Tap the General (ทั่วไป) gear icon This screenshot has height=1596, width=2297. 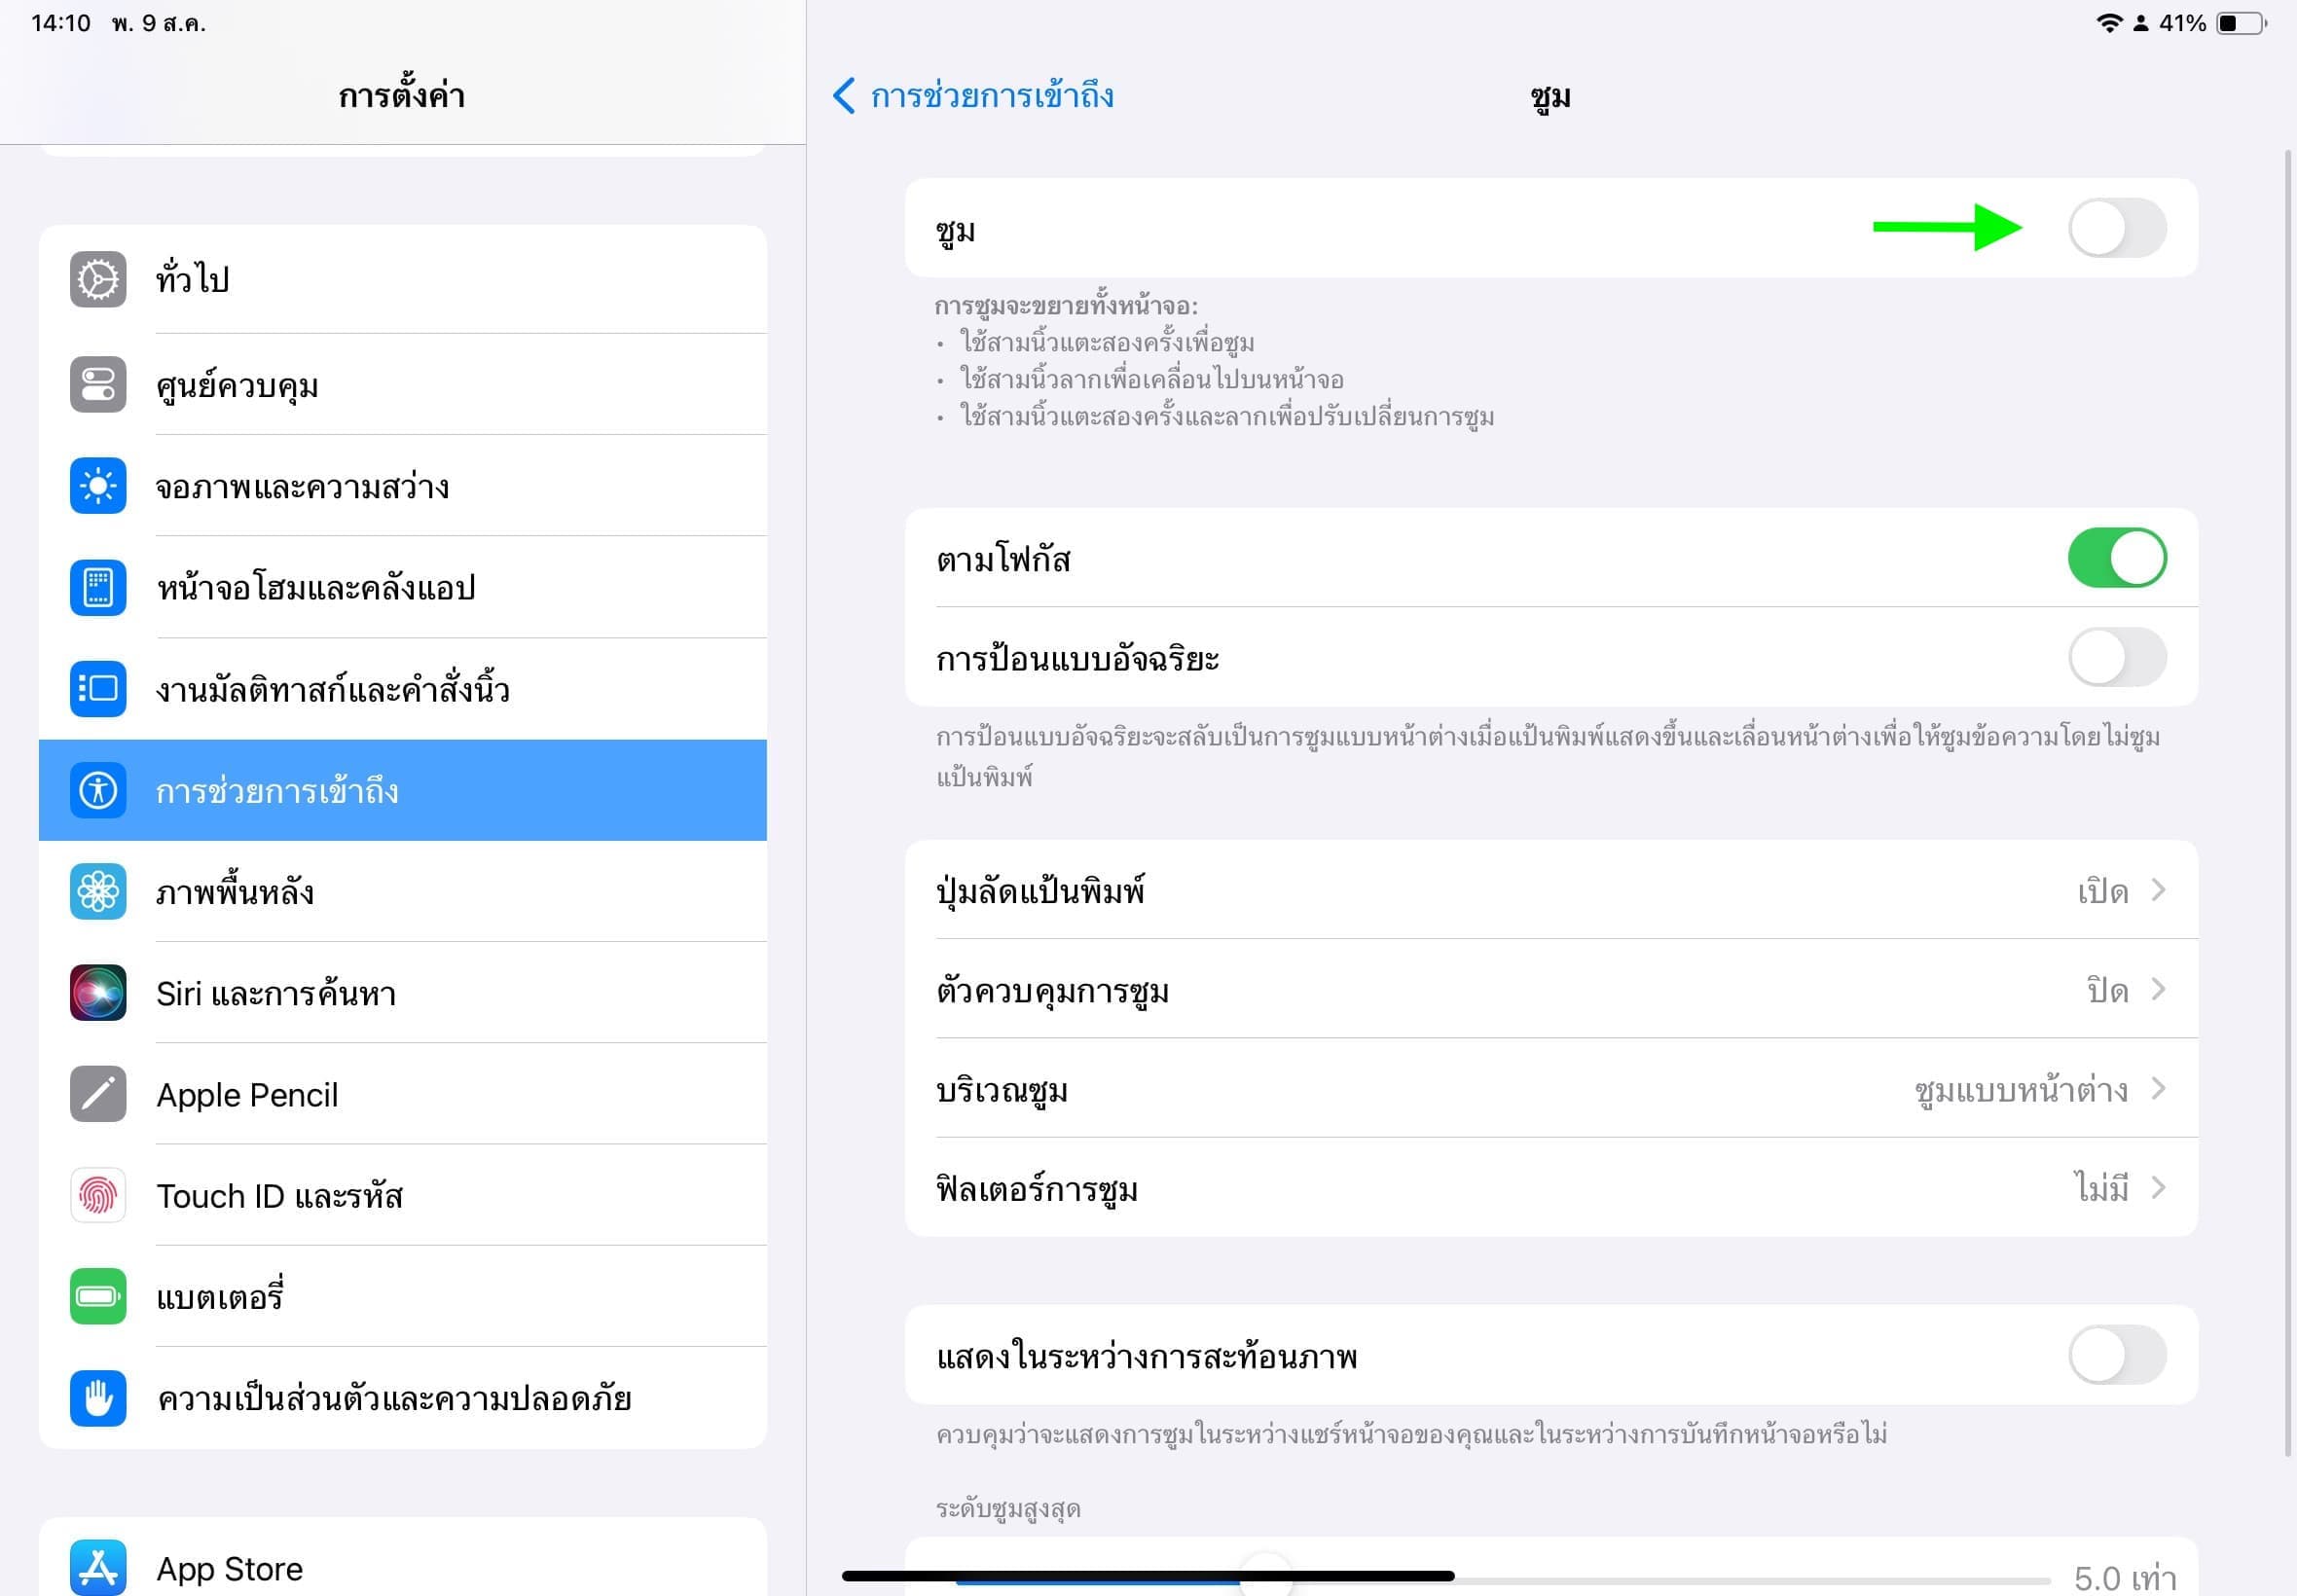tap(98, 279)
